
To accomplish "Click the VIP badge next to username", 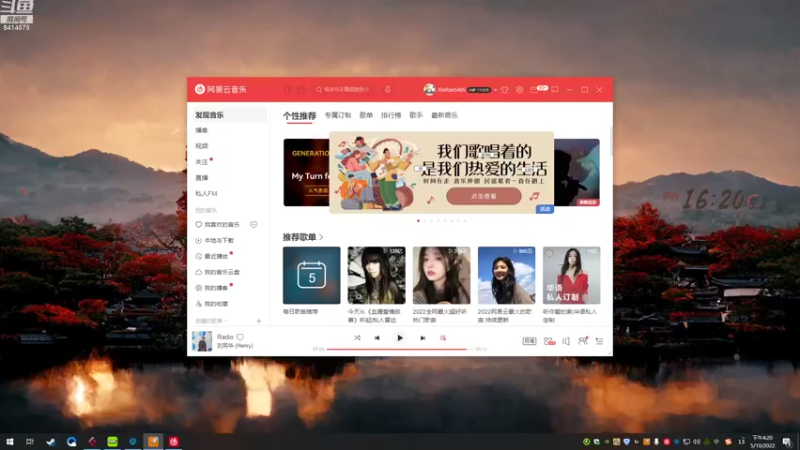I will click(479, 90).
